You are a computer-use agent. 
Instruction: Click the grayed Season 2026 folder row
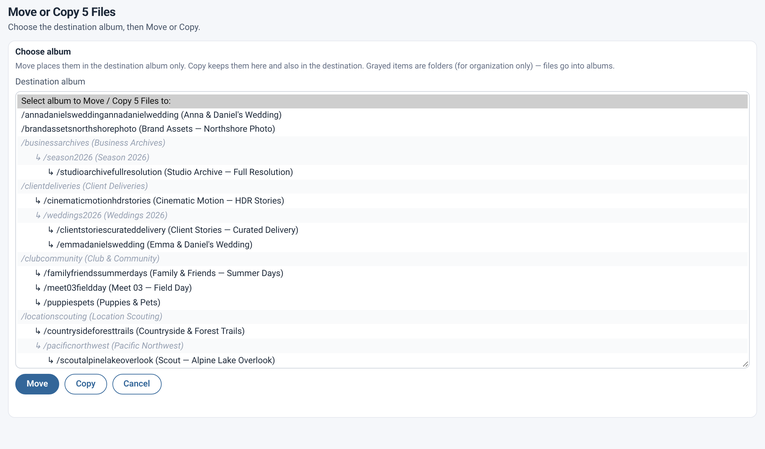(x=382, y=158)
